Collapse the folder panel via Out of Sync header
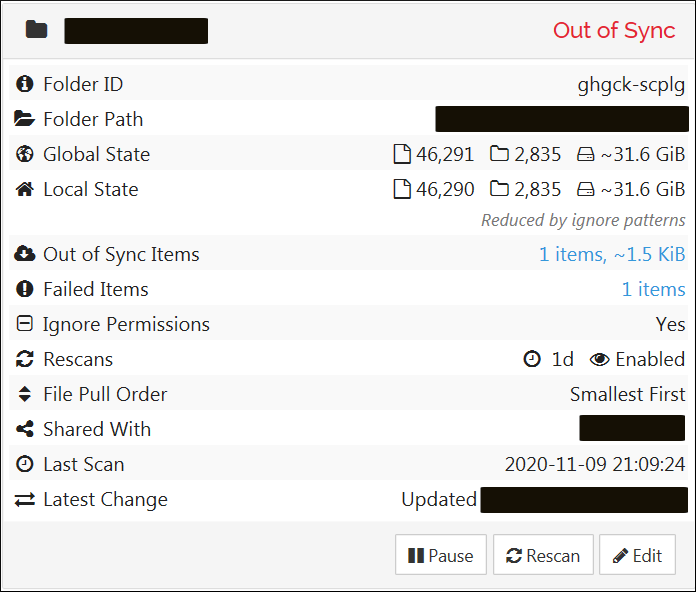 (x=614, y=30)
